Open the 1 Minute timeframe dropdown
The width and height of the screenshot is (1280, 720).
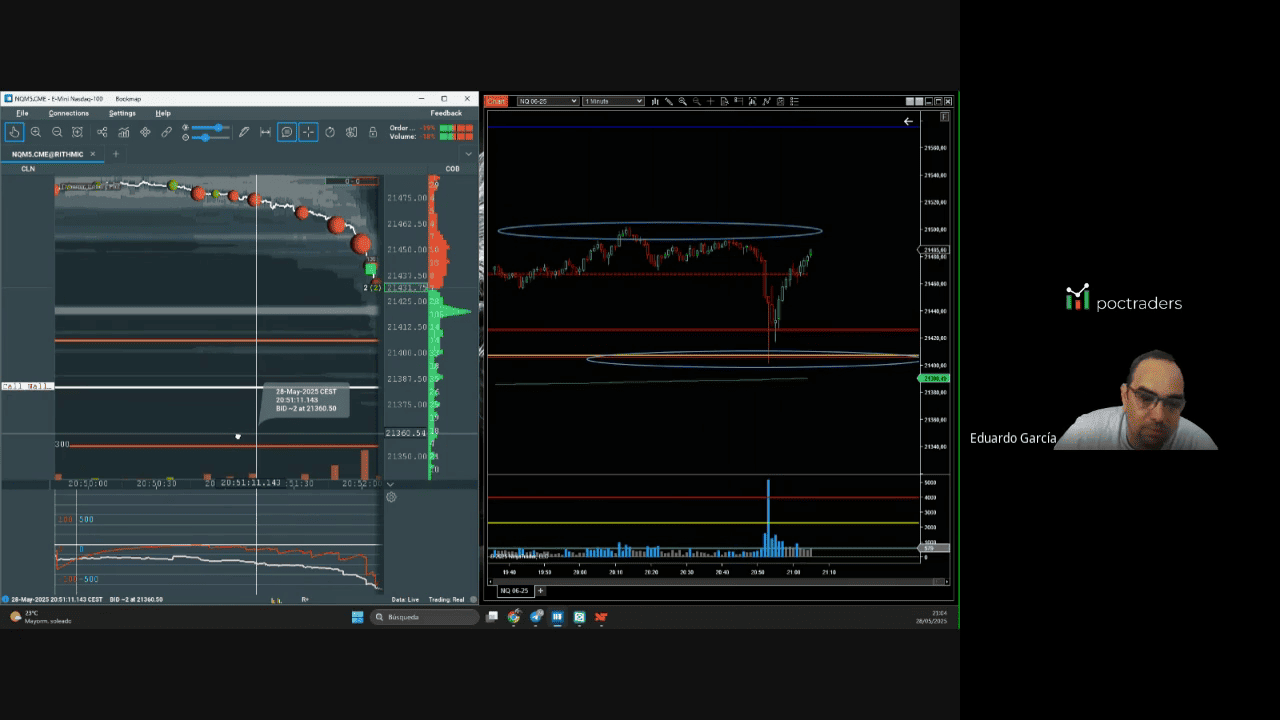pyautogui.click(x=613, y=101)
